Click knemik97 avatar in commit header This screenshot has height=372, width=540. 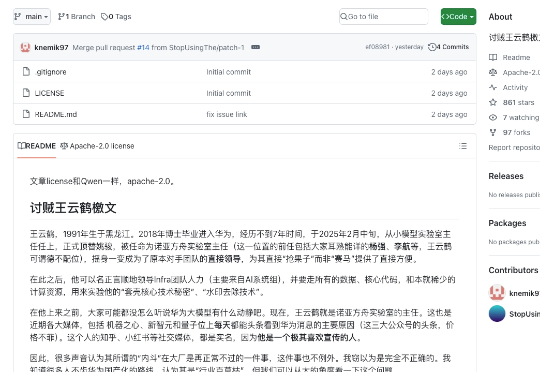click(x=25, y=47)
